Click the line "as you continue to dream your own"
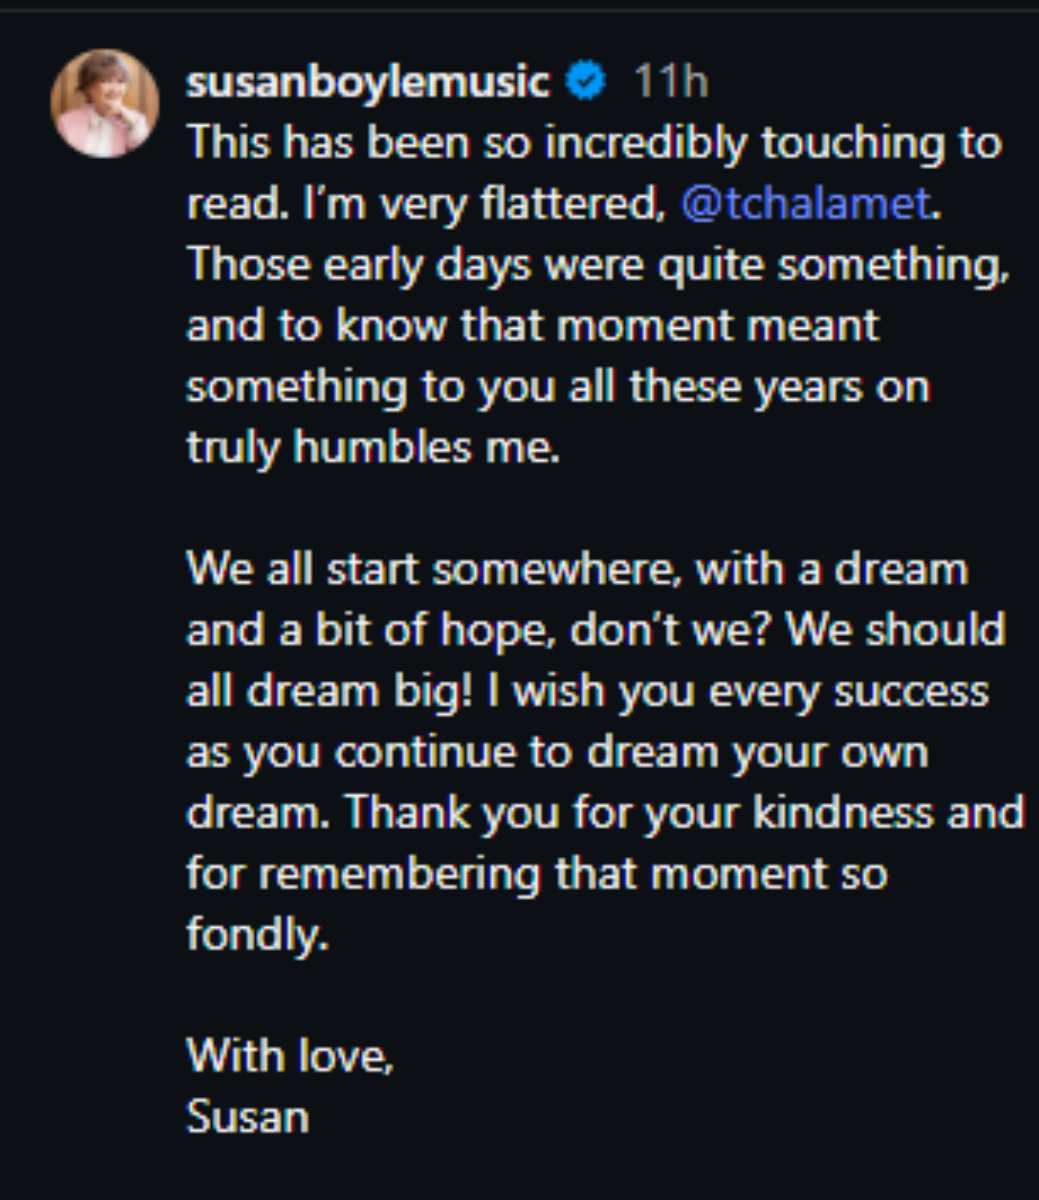The width and height of the screenshot is (1039, 1200). point(557,752)
